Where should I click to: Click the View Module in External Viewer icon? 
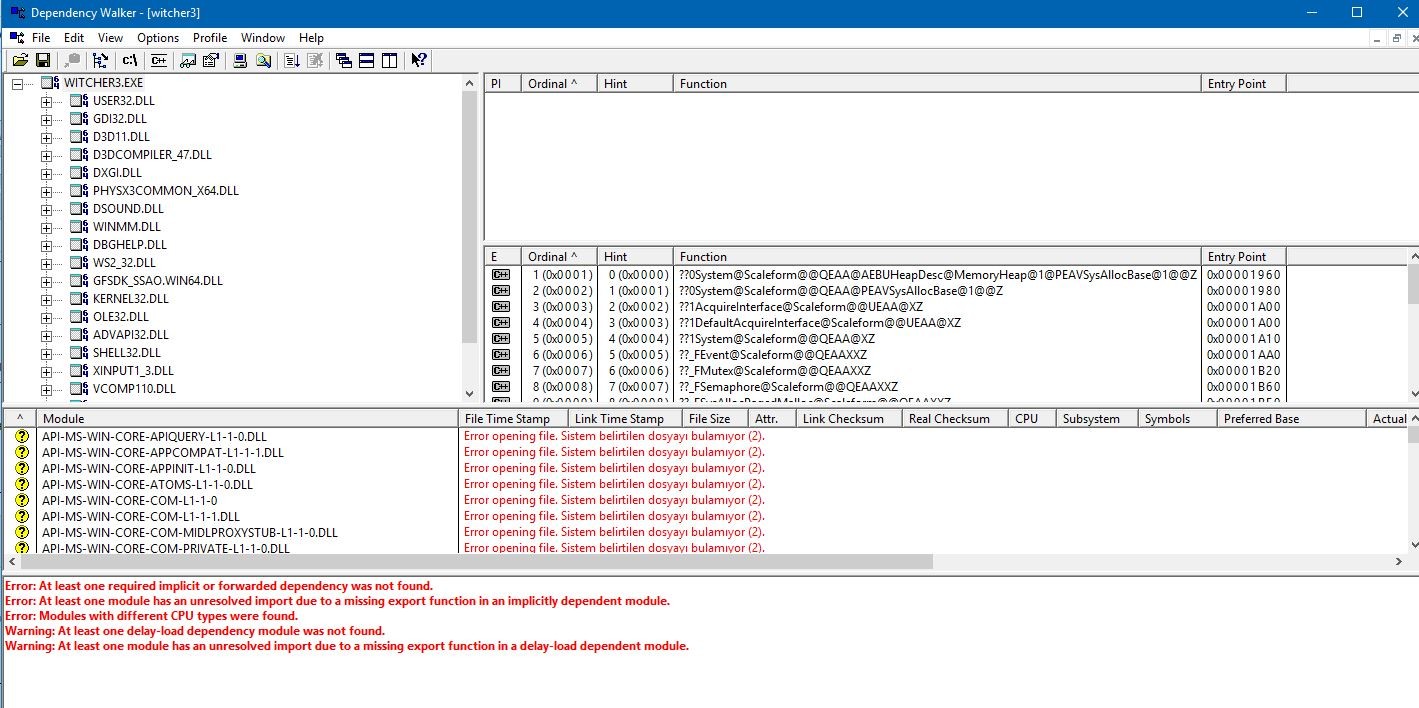pos(188,61)
